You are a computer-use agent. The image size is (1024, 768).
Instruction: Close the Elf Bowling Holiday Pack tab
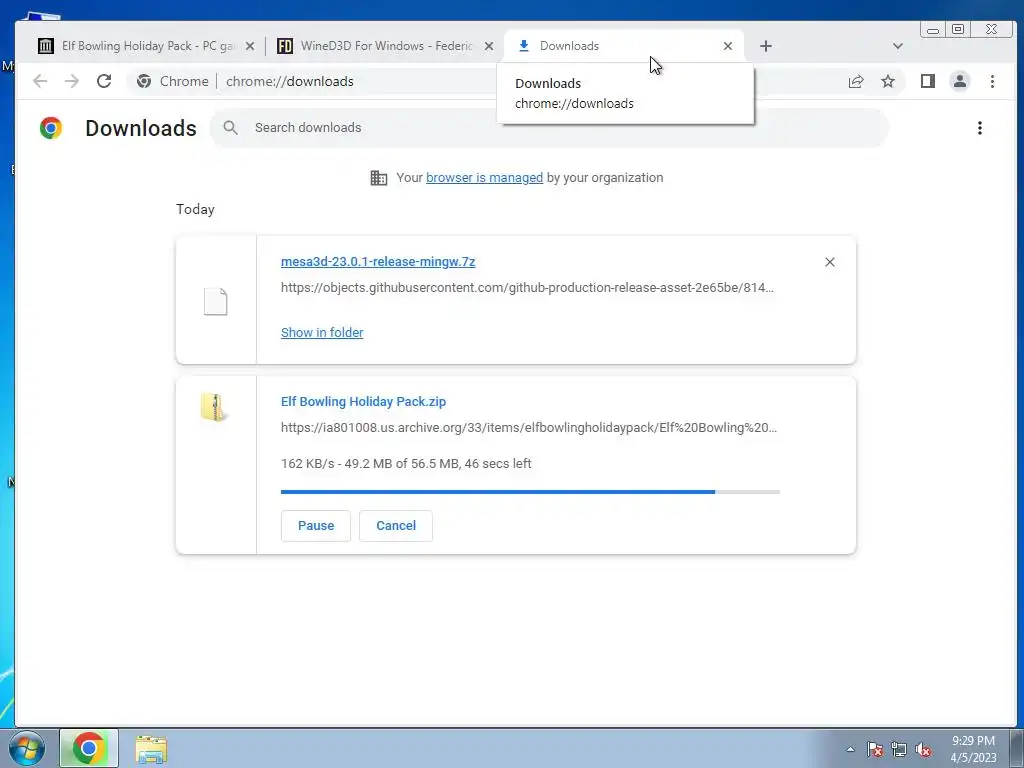click(249, 46)
